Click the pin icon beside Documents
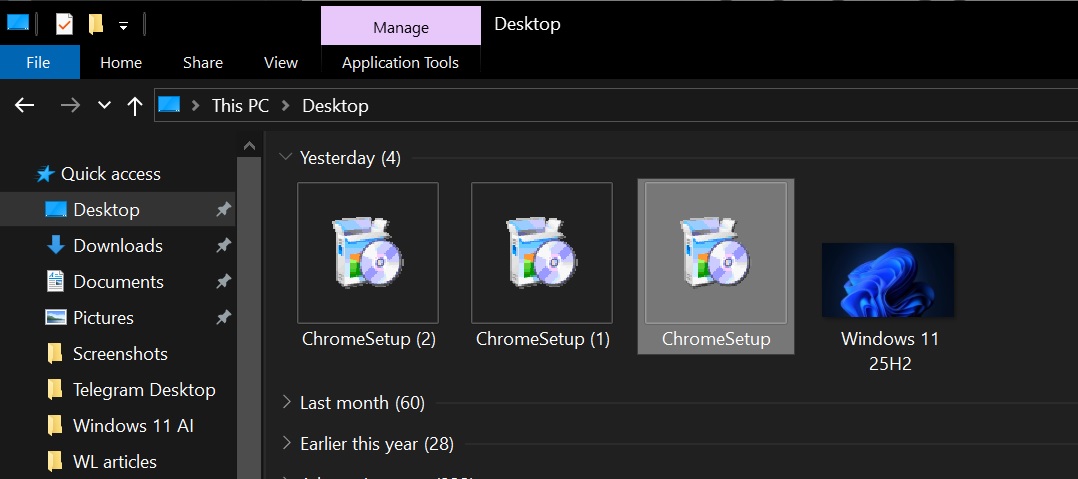The width and height of the screenshot is (1078, 479). coord(223,282)
